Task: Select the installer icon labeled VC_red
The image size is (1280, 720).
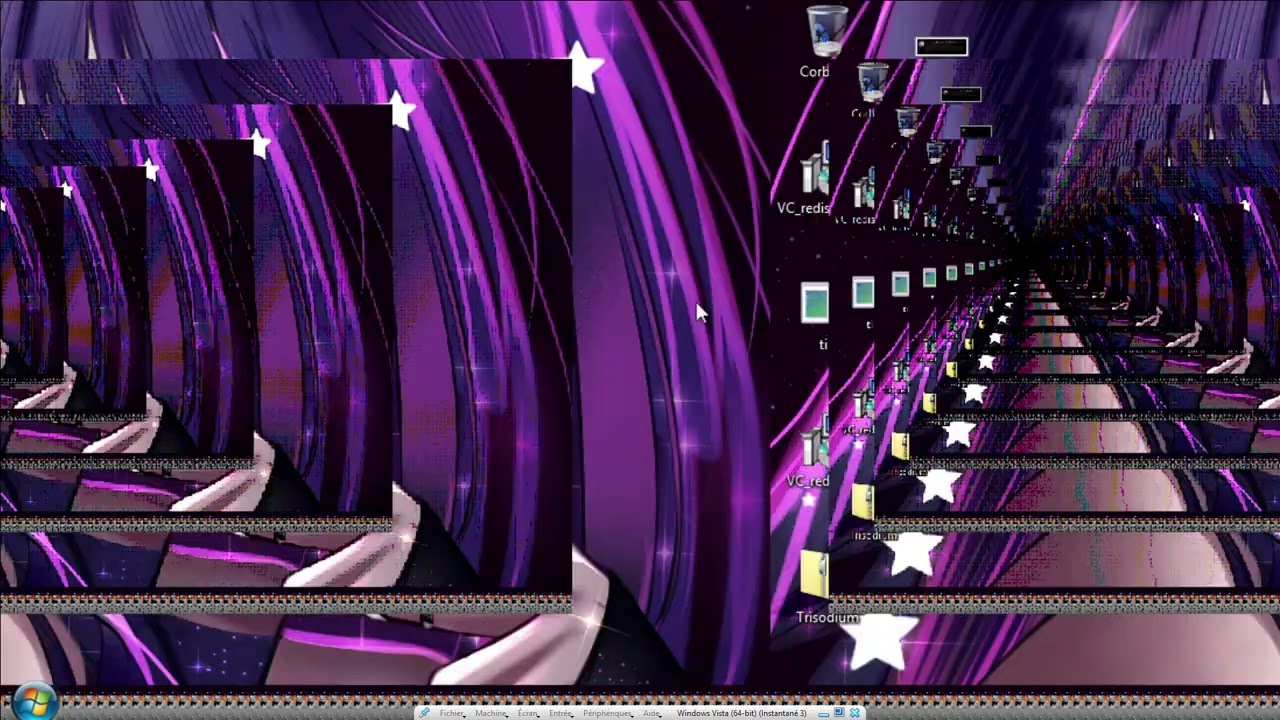Action: [814, 440]
